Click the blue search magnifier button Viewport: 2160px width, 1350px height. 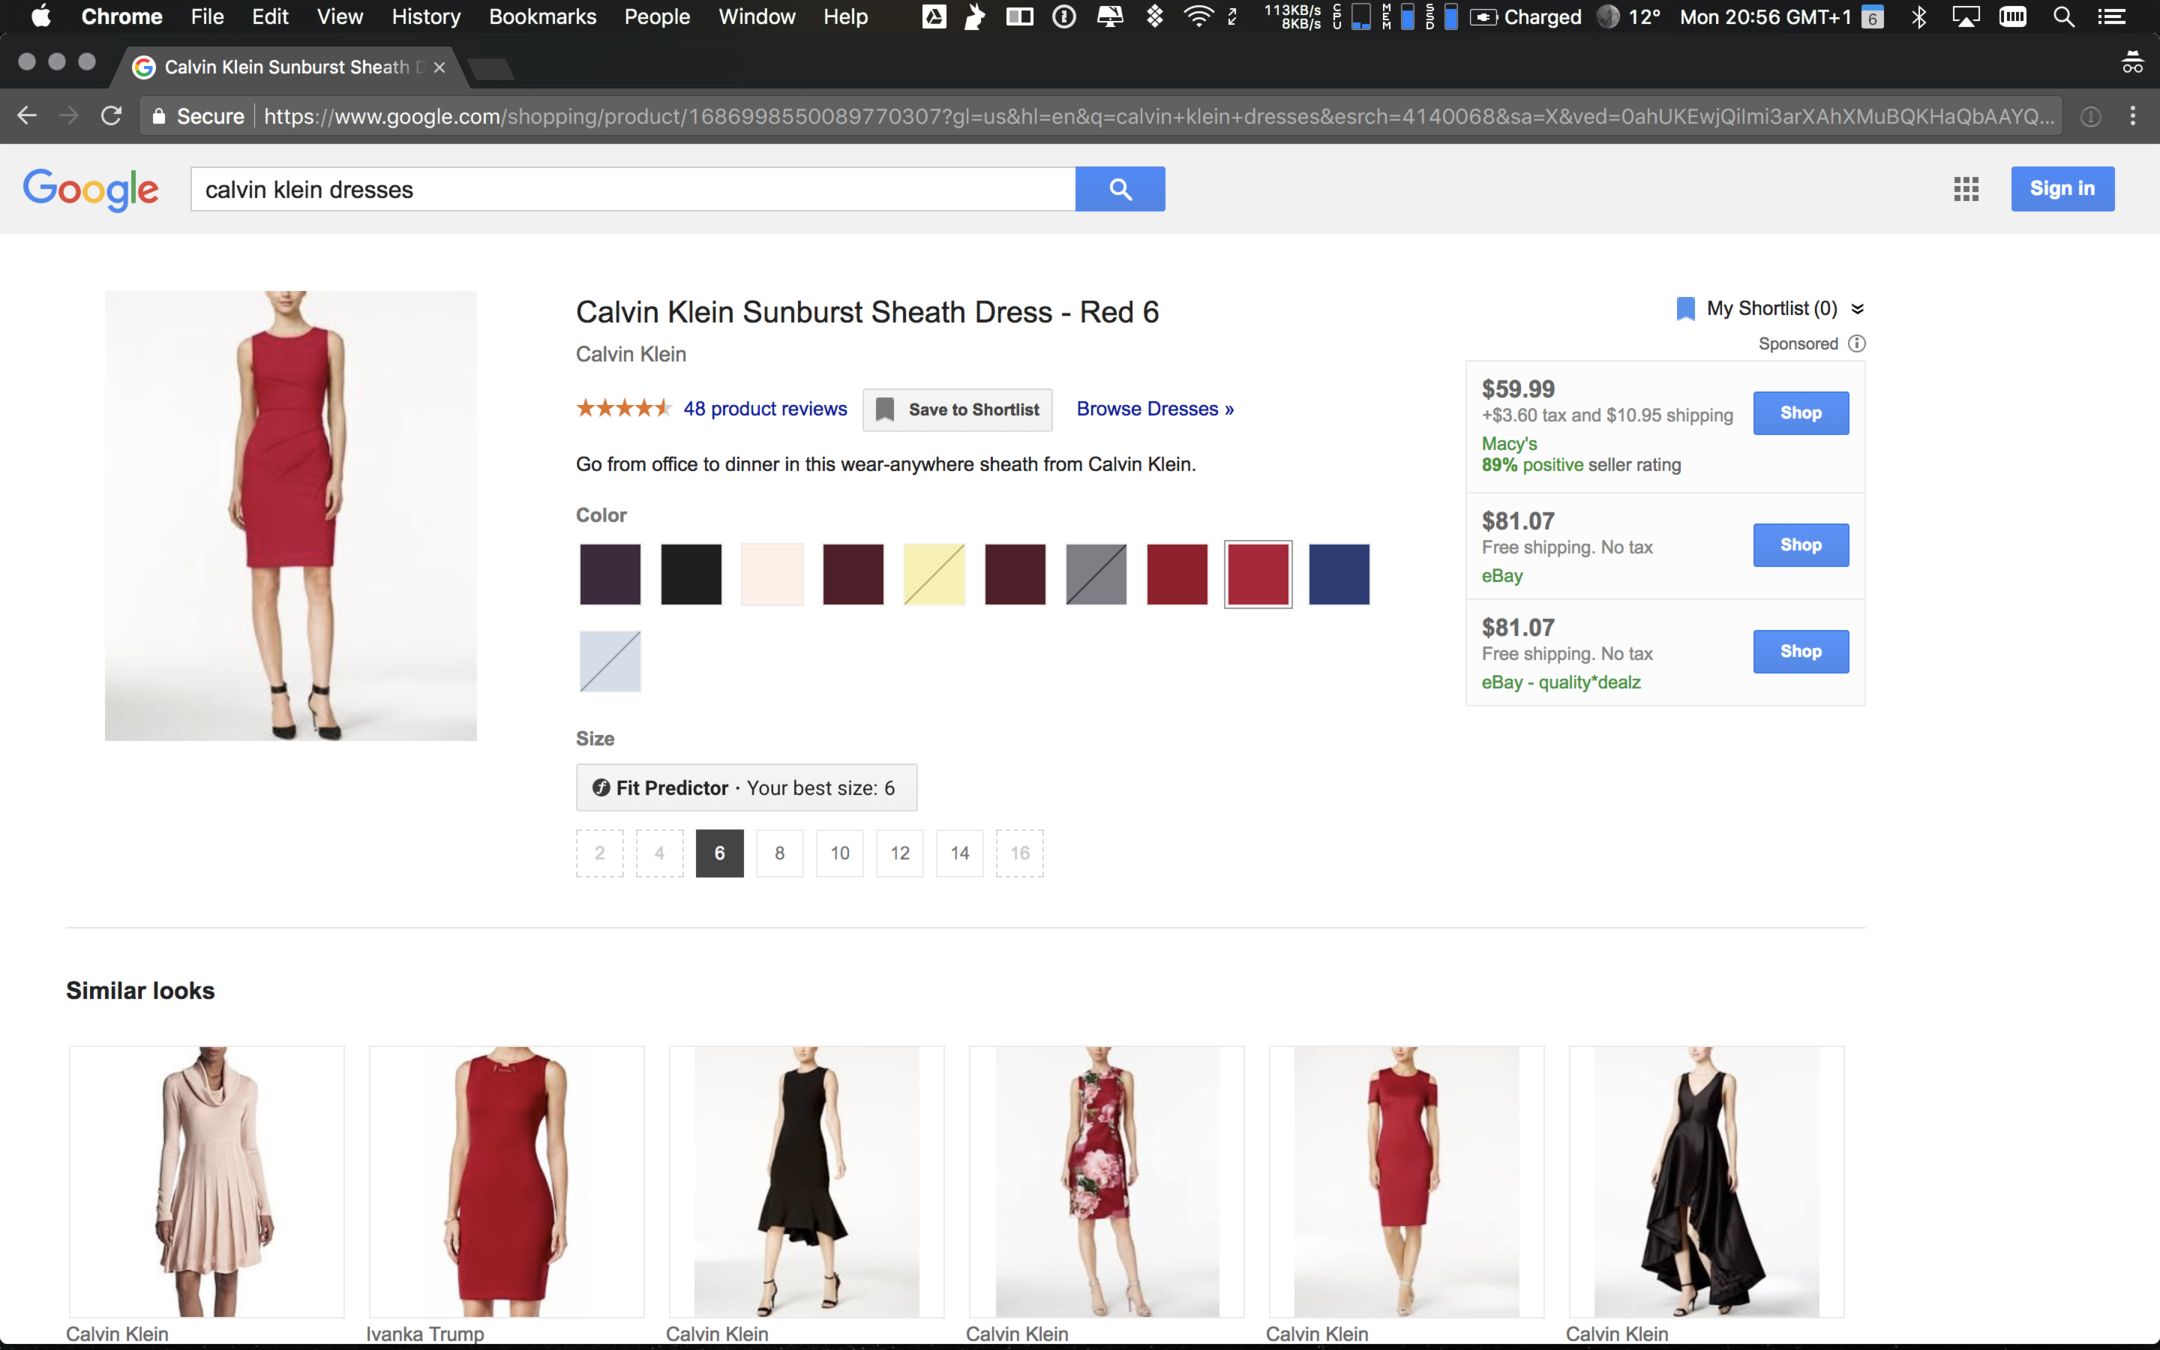click(x=1119, y=189)
